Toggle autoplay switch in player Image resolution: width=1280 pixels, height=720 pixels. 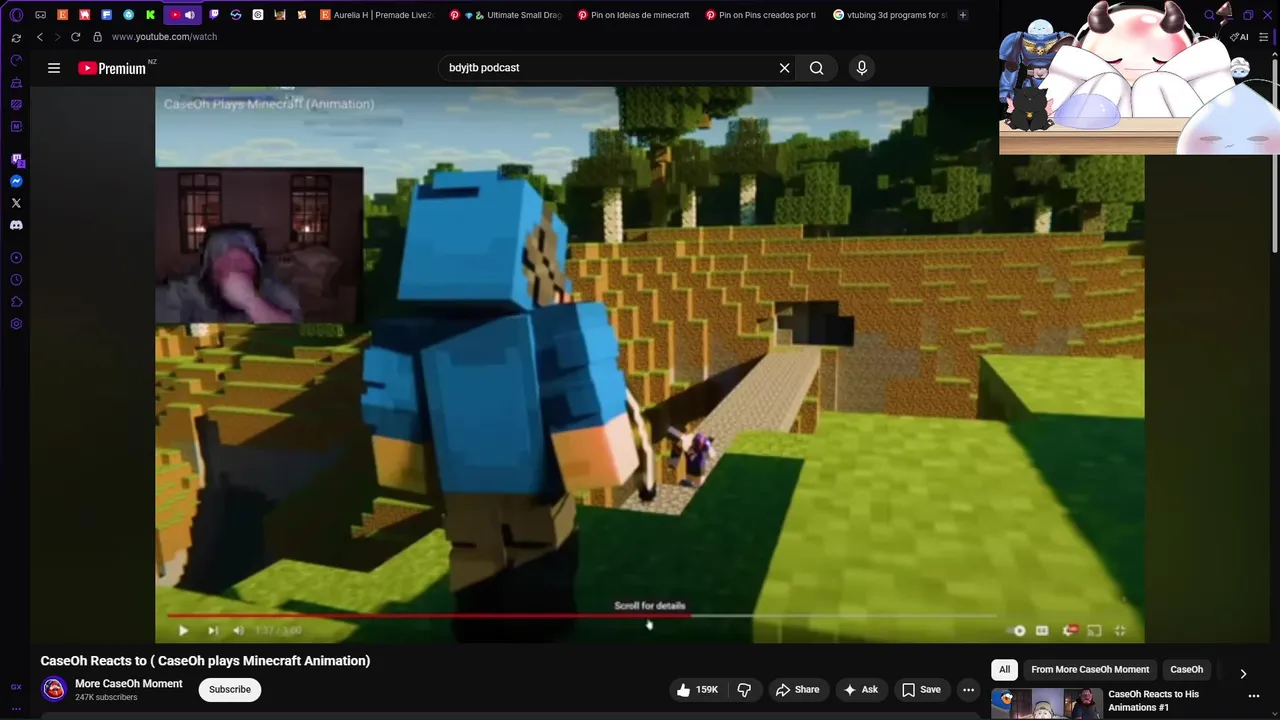click(x=1019, y=630)
